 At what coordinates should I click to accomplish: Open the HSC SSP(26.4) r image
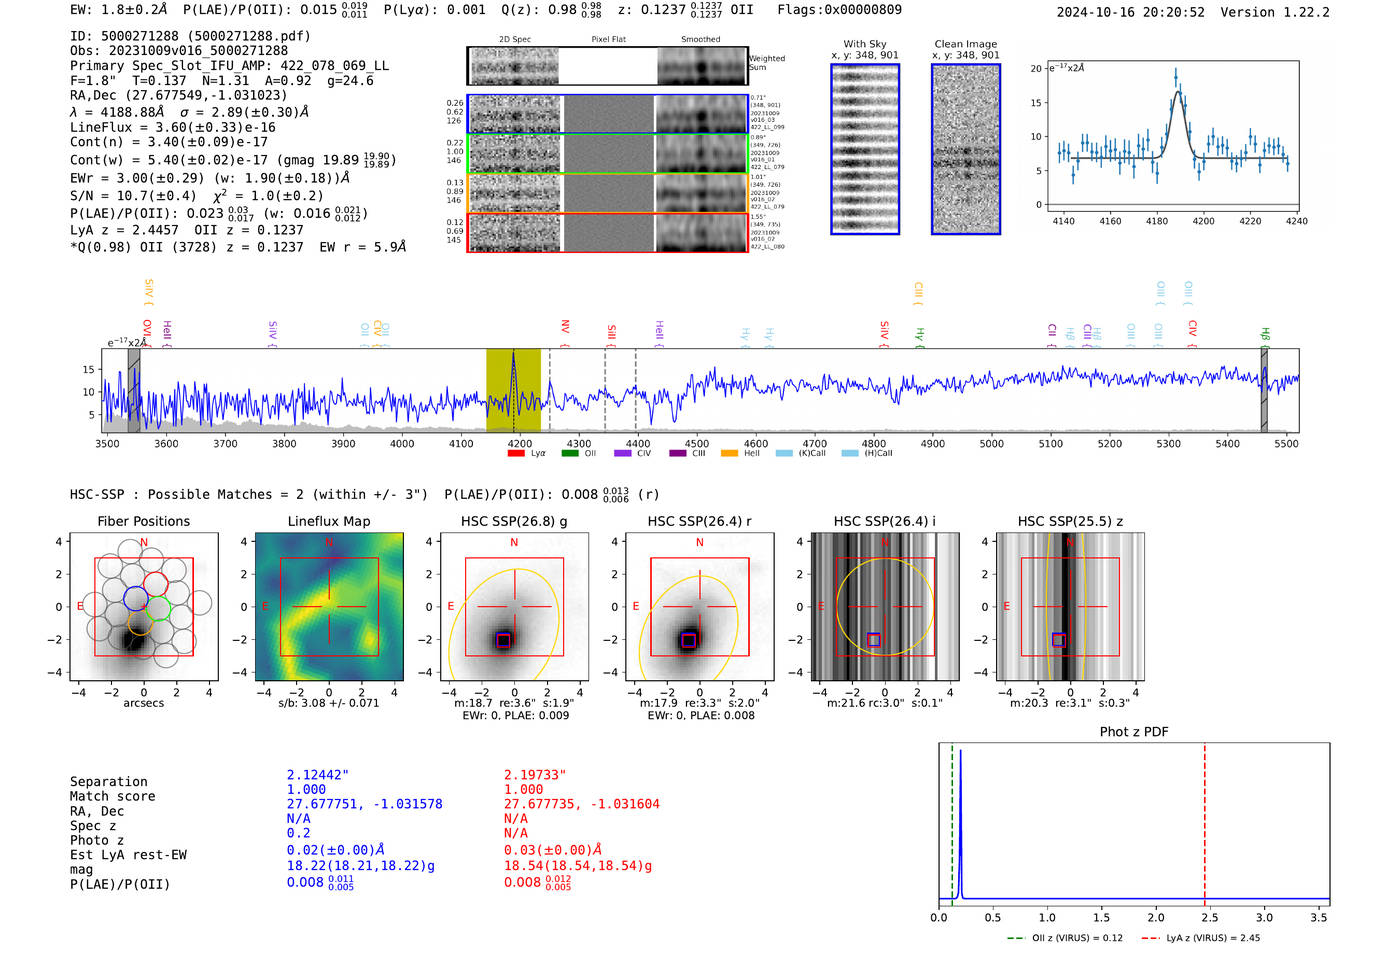tap(699, 606)
